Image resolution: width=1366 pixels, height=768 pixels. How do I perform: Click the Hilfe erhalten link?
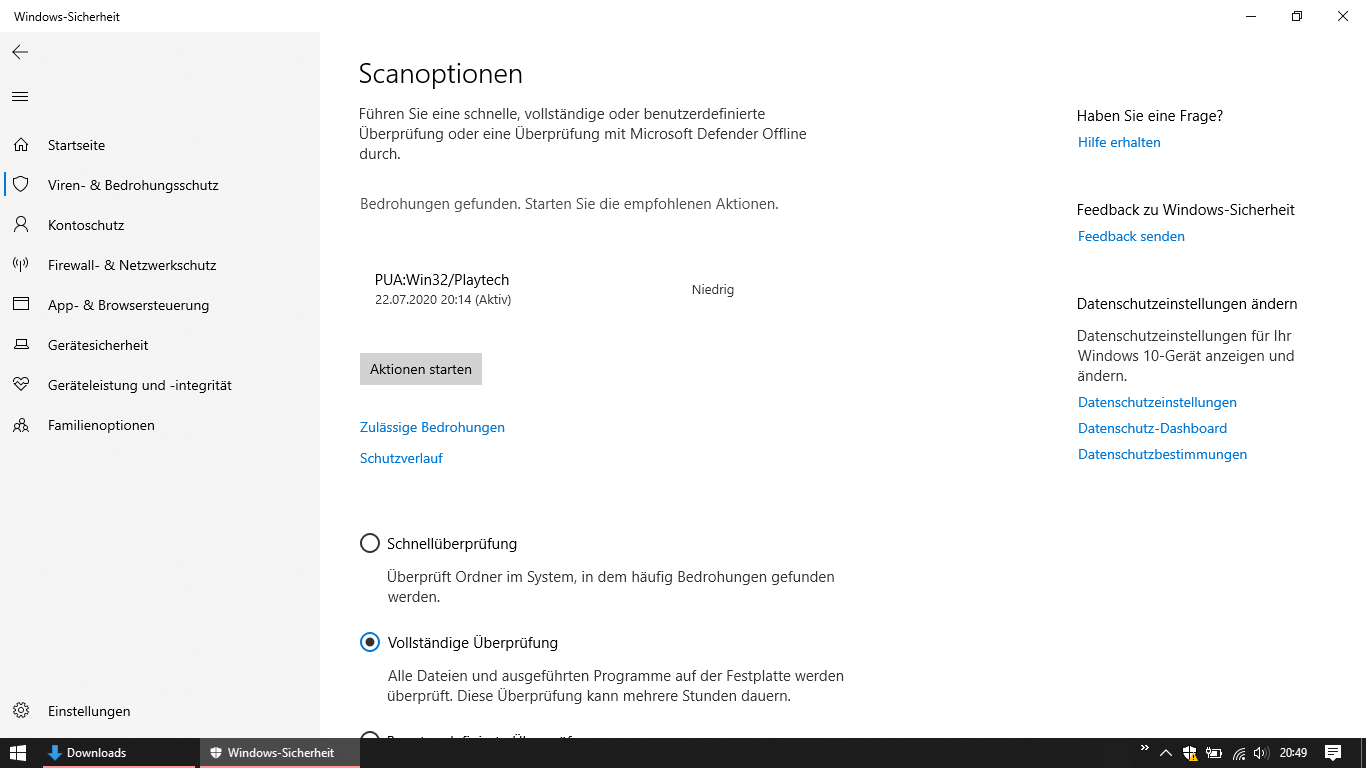pos(1119,142)
